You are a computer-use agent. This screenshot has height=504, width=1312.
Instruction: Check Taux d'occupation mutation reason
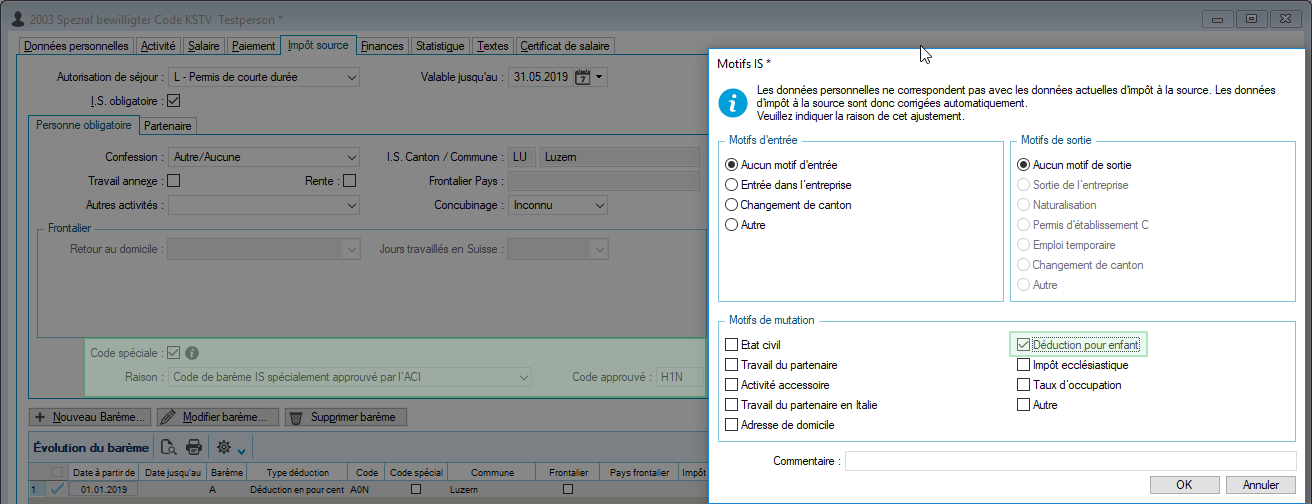click(1023, 385)
